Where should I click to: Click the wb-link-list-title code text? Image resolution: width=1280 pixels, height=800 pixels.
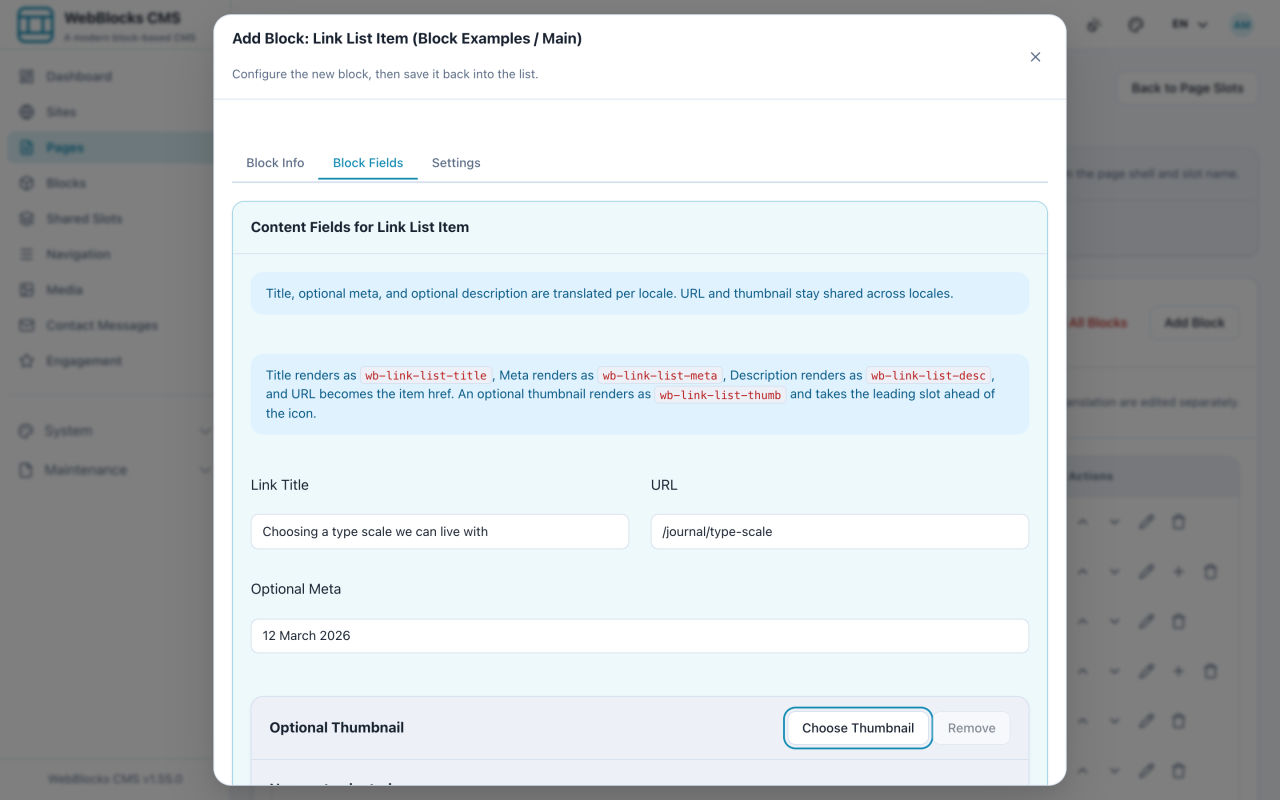pos(426,376)
